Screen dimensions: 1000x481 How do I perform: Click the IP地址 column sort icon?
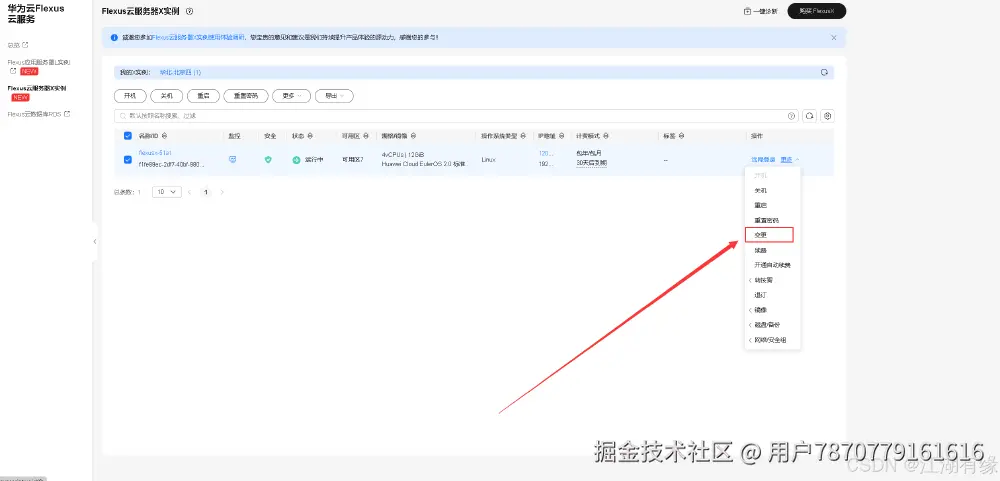click(x=562, y=136)
